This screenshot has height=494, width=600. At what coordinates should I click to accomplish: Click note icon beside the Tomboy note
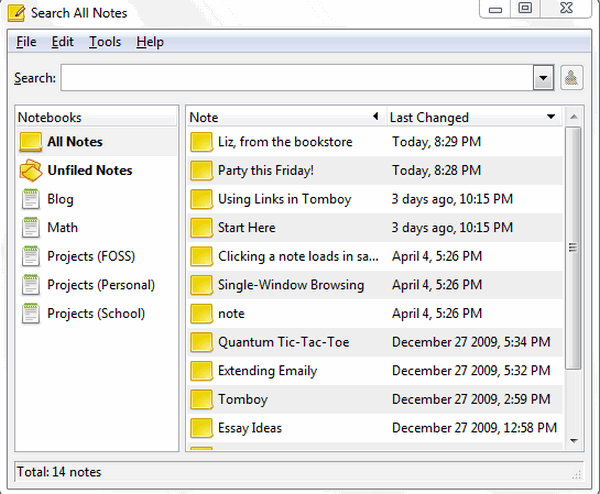pyautogui.click(x=201, y=399)
